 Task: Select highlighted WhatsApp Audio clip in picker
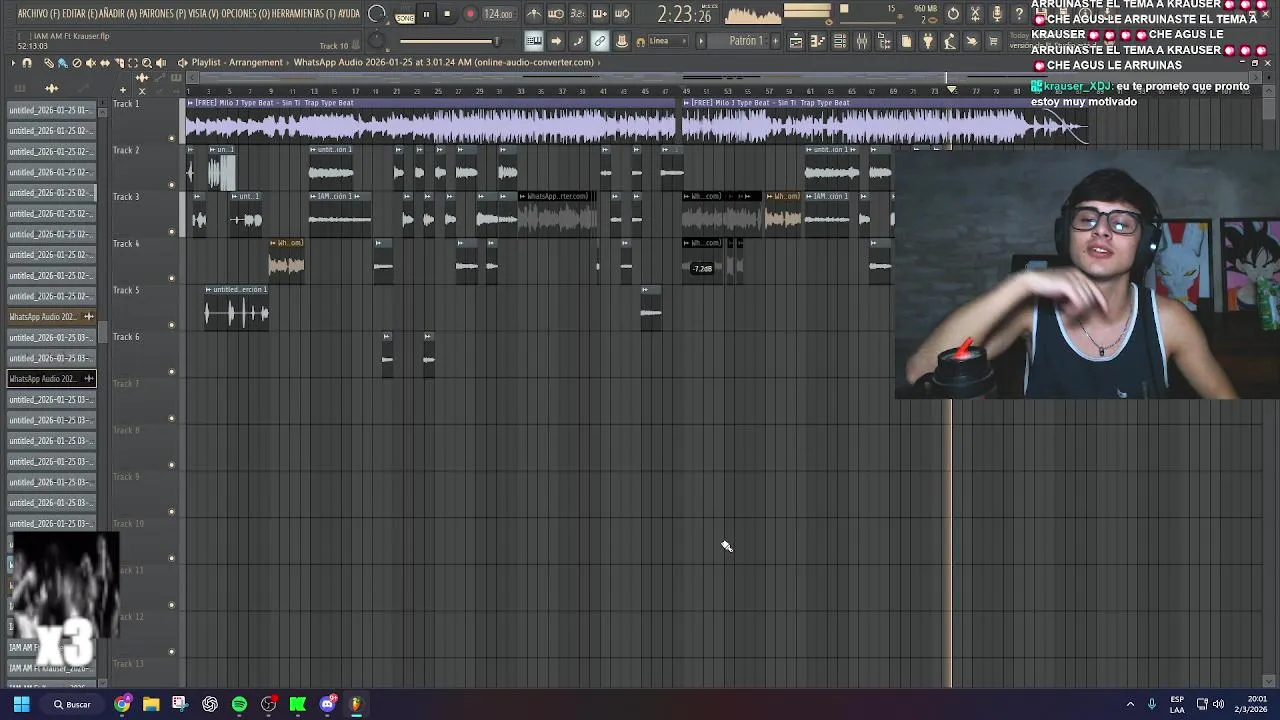(51, 379)
